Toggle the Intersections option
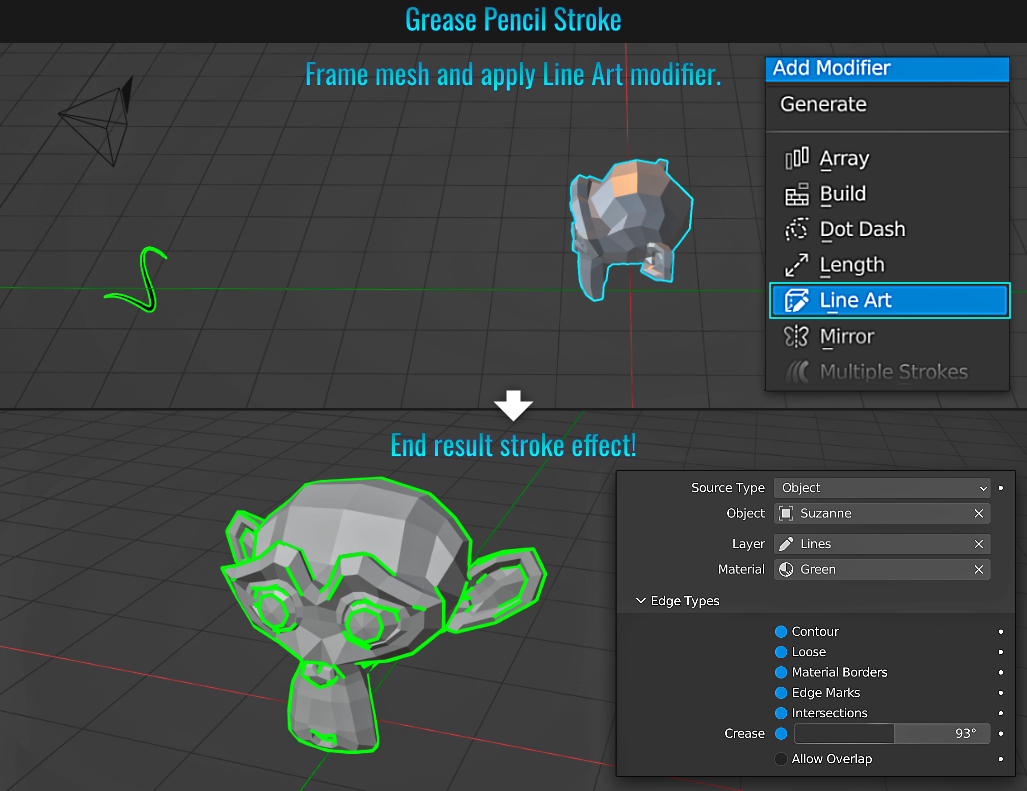 [x=781, y=713]
